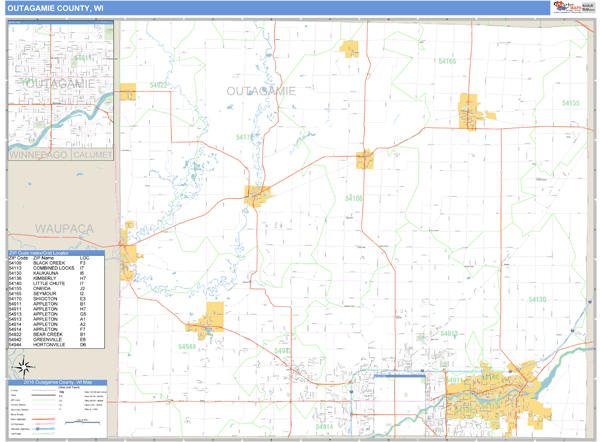Viewport: 600px width, 442px height.
Task: Click ZIP label 54922 on the map
Action: (158, 85)
